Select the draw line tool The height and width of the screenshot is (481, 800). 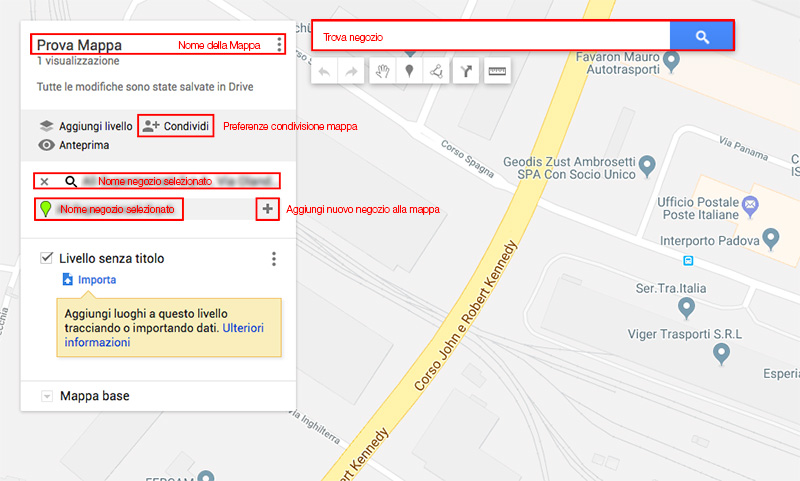[x=436, y=71]
